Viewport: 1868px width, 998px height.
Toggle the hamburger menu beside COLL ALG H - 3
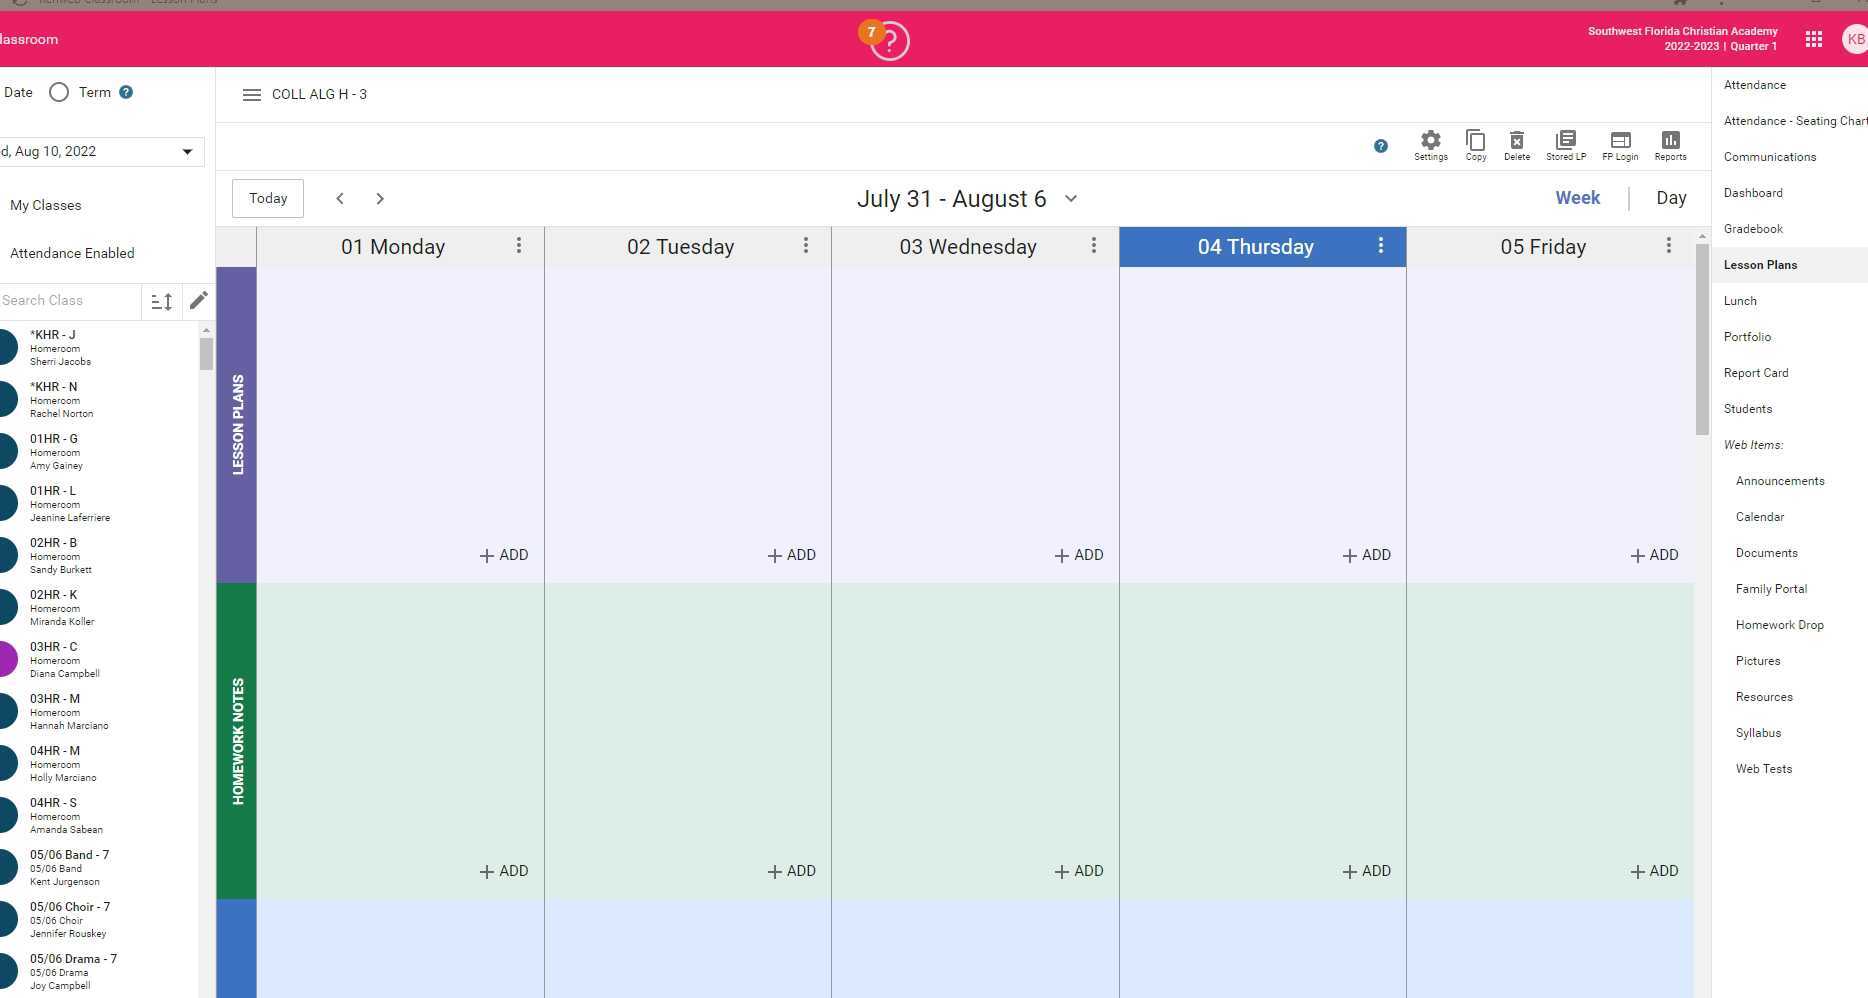click(251, 95)
